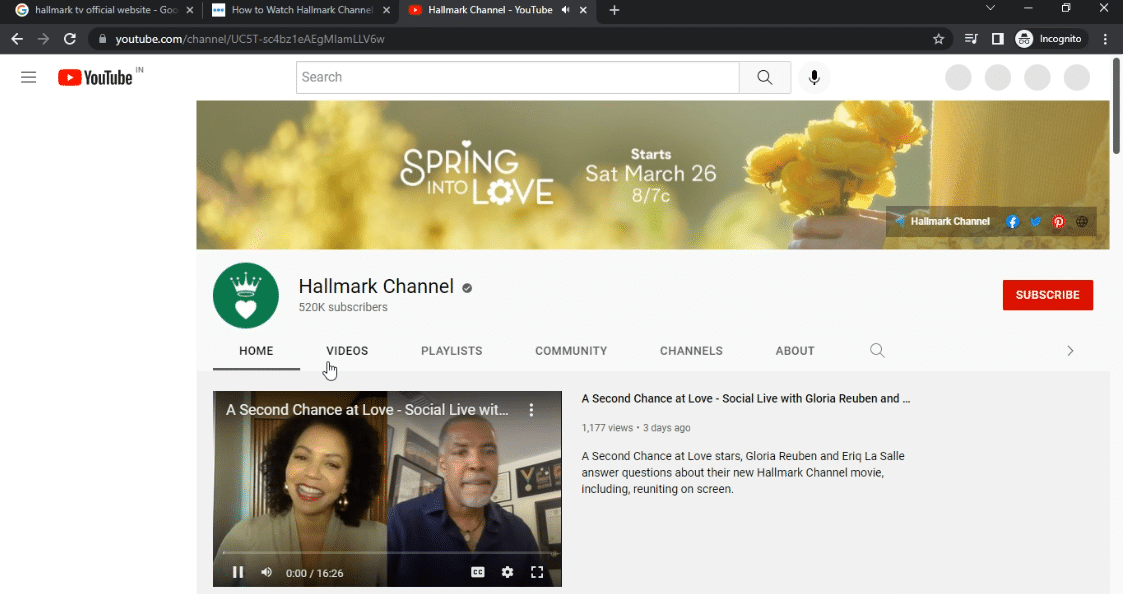Seek within the video progress bar

coord(387,553)
